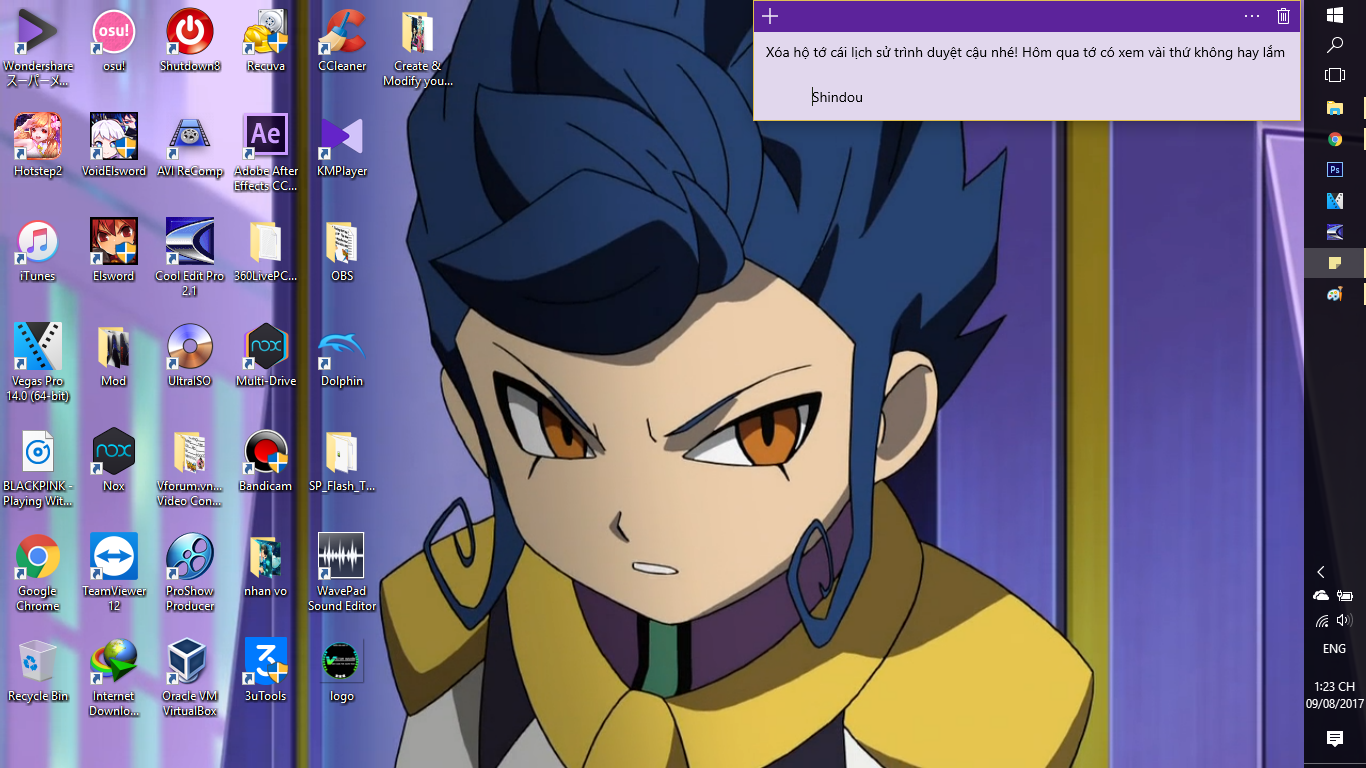The image size is (1366, 768).
Task: Select the Shutdown8 desktop icon
Action: coord(190,41)
